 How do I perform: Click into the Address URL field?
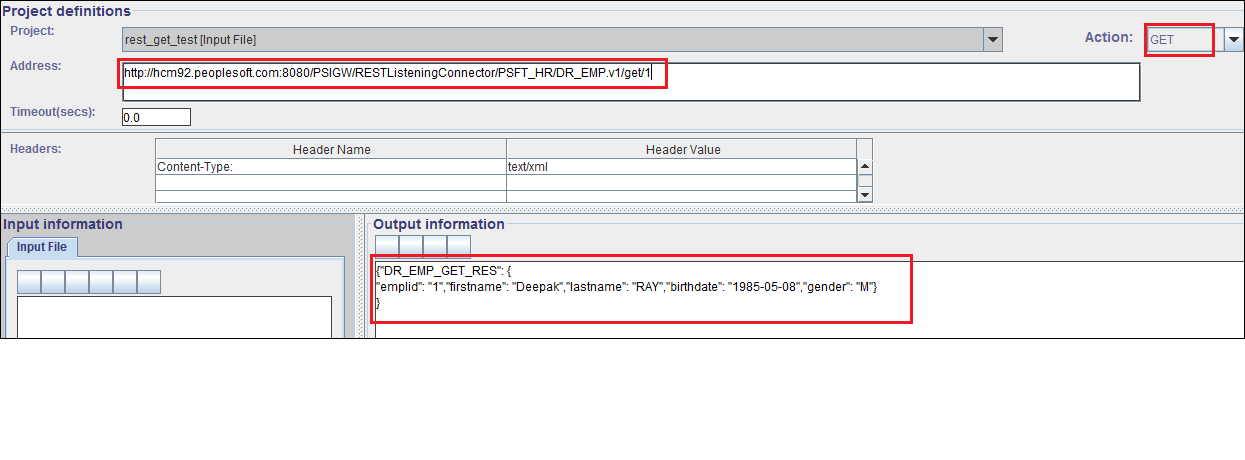(631, 82)
